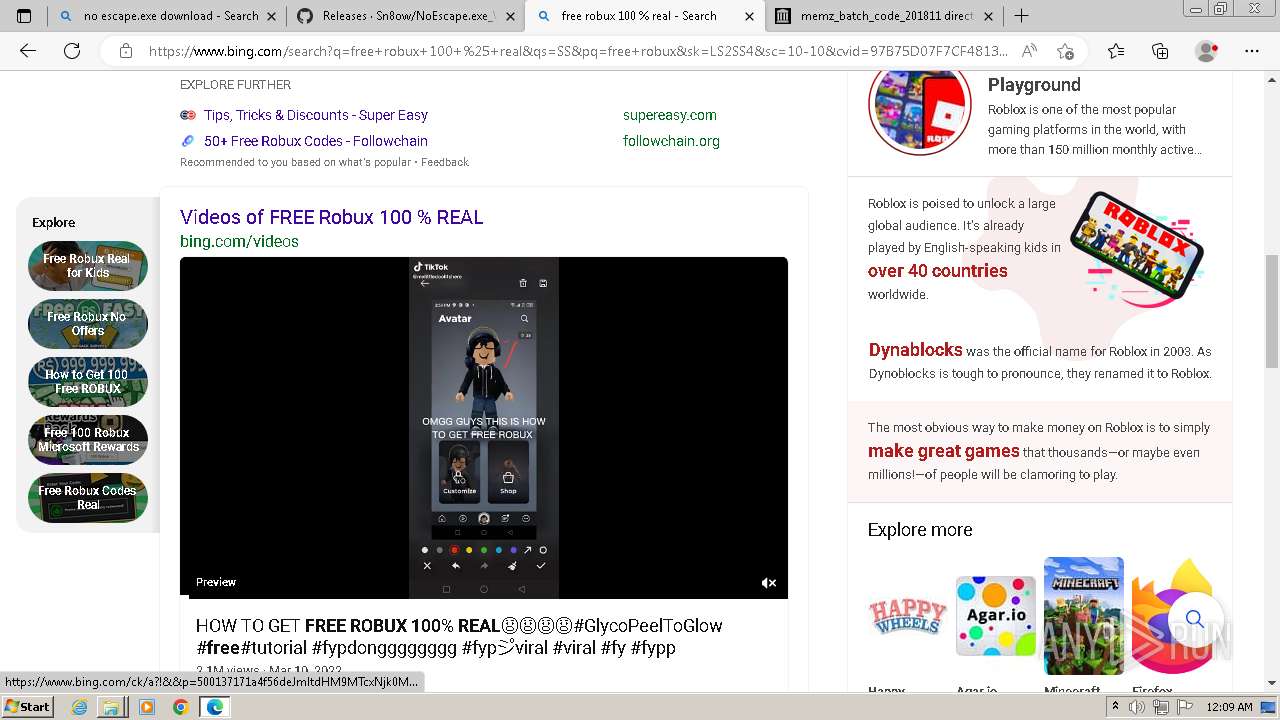Image resolution: width=1280 pixels, height=720 pixels.
Task: Select 'Free Robux Real for Kids' explore chip
Action: pos(88,265)
